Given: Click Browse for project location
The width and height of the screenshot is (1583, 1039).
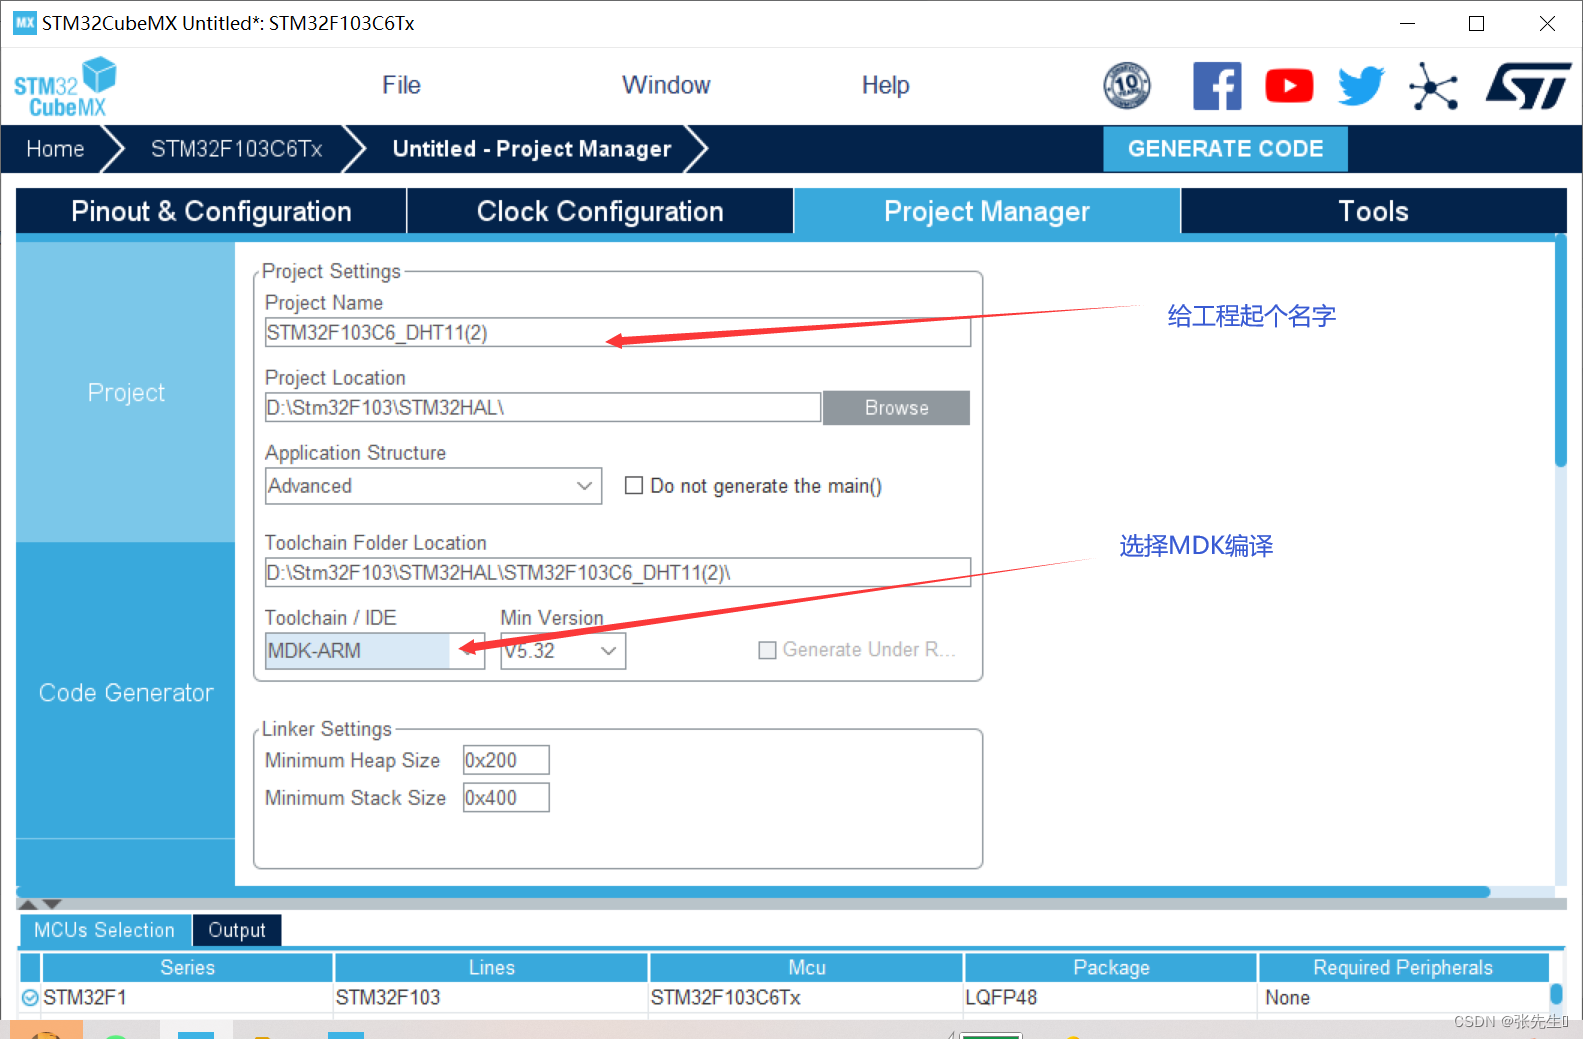Looking at the screenshot, I should (x=896, y=408).
